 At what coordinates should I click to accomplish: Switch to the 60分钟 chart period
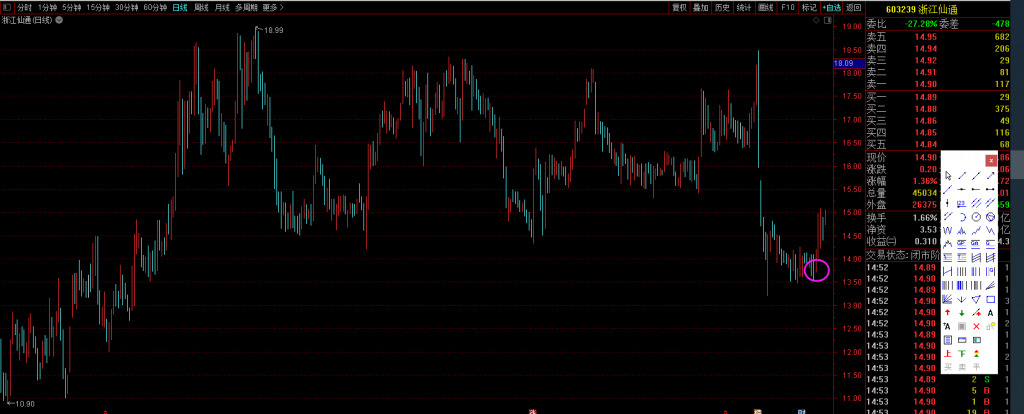[x=155, y=7]
